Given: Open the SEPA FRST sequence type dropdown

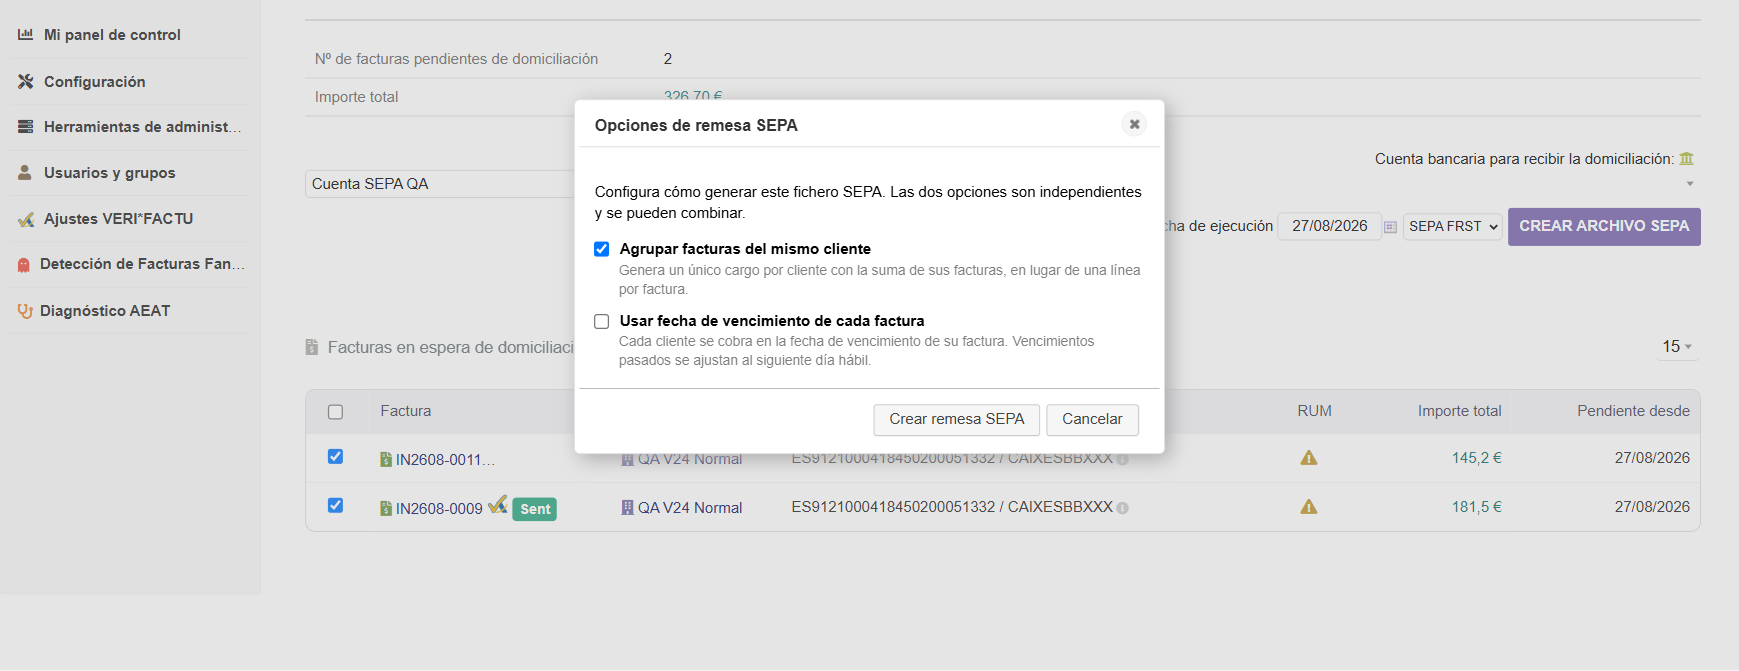Looking at the screenshot, I should coord(1452,227).
